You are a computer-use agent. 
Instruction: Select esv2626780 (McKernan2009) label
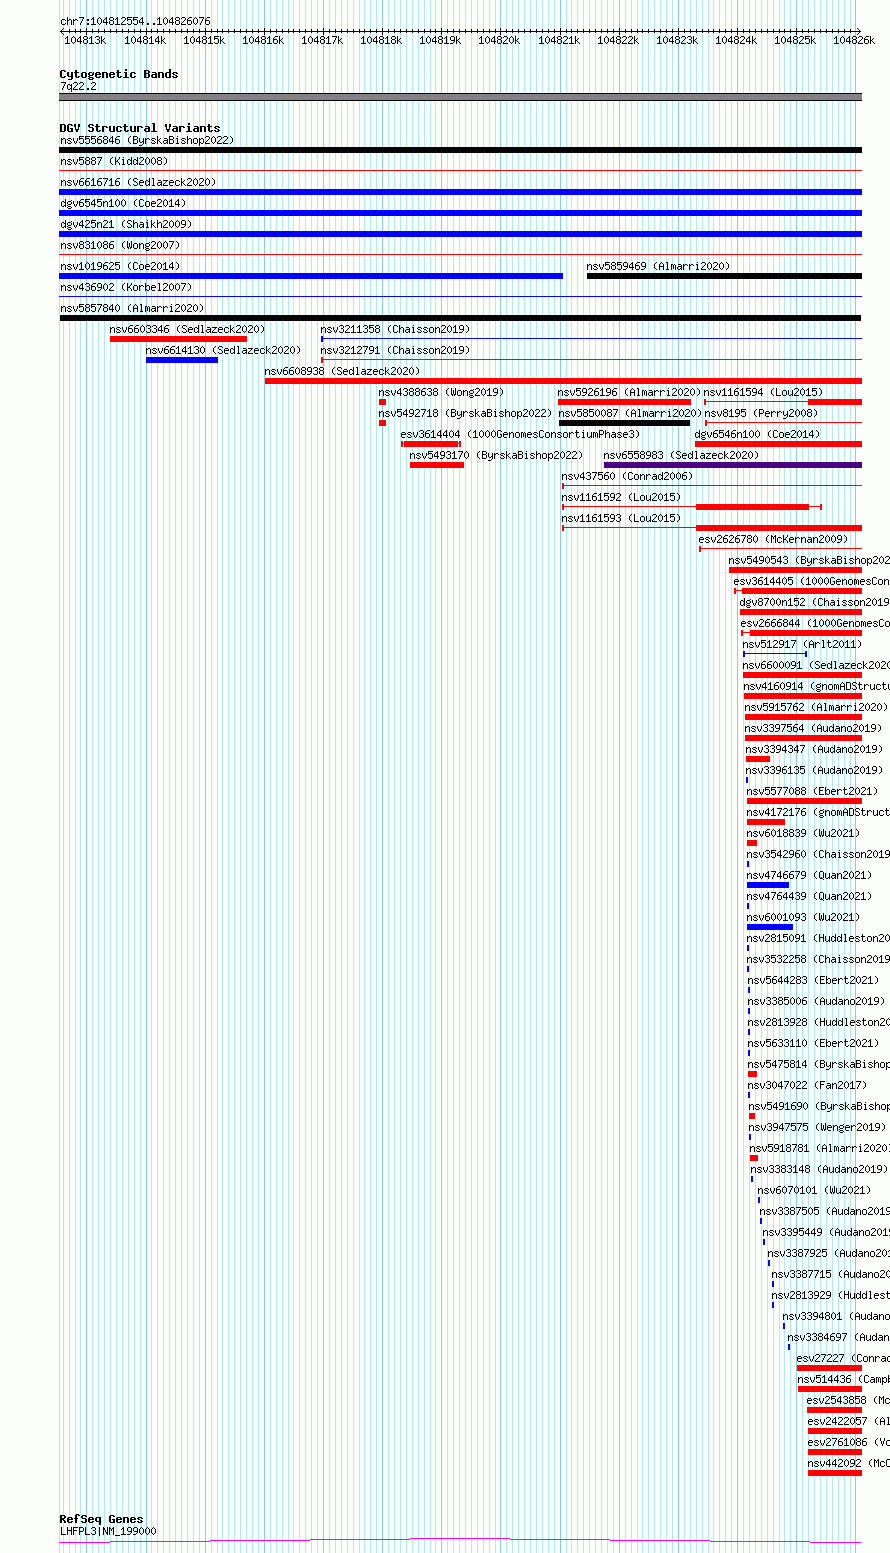773,539
